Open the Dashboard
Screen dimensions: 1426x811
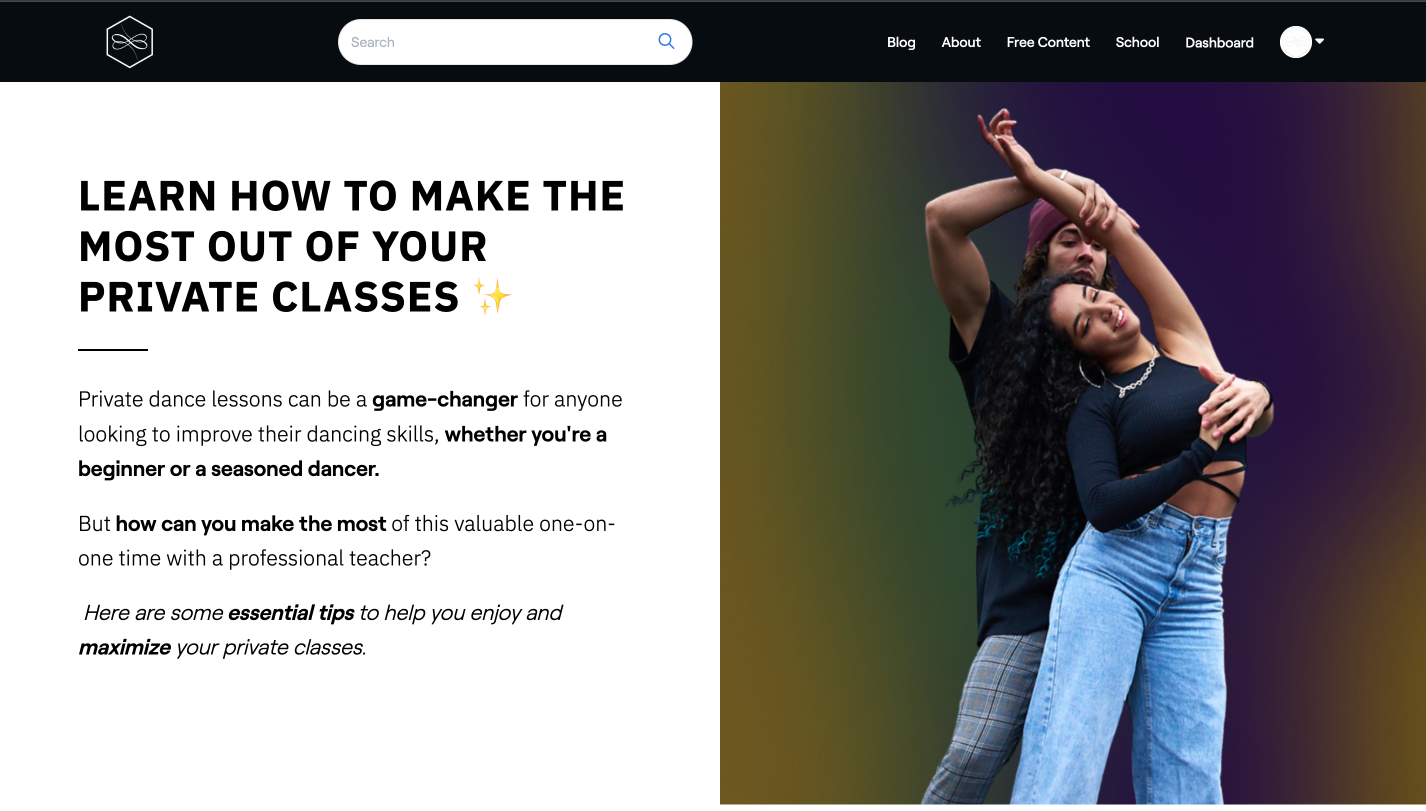click(1219, 42)
